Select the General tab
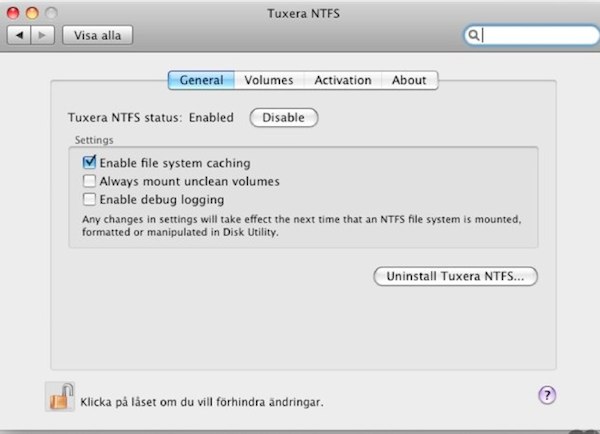The height and width of the screenshot is (434, 600). click(x=201, y=80)
